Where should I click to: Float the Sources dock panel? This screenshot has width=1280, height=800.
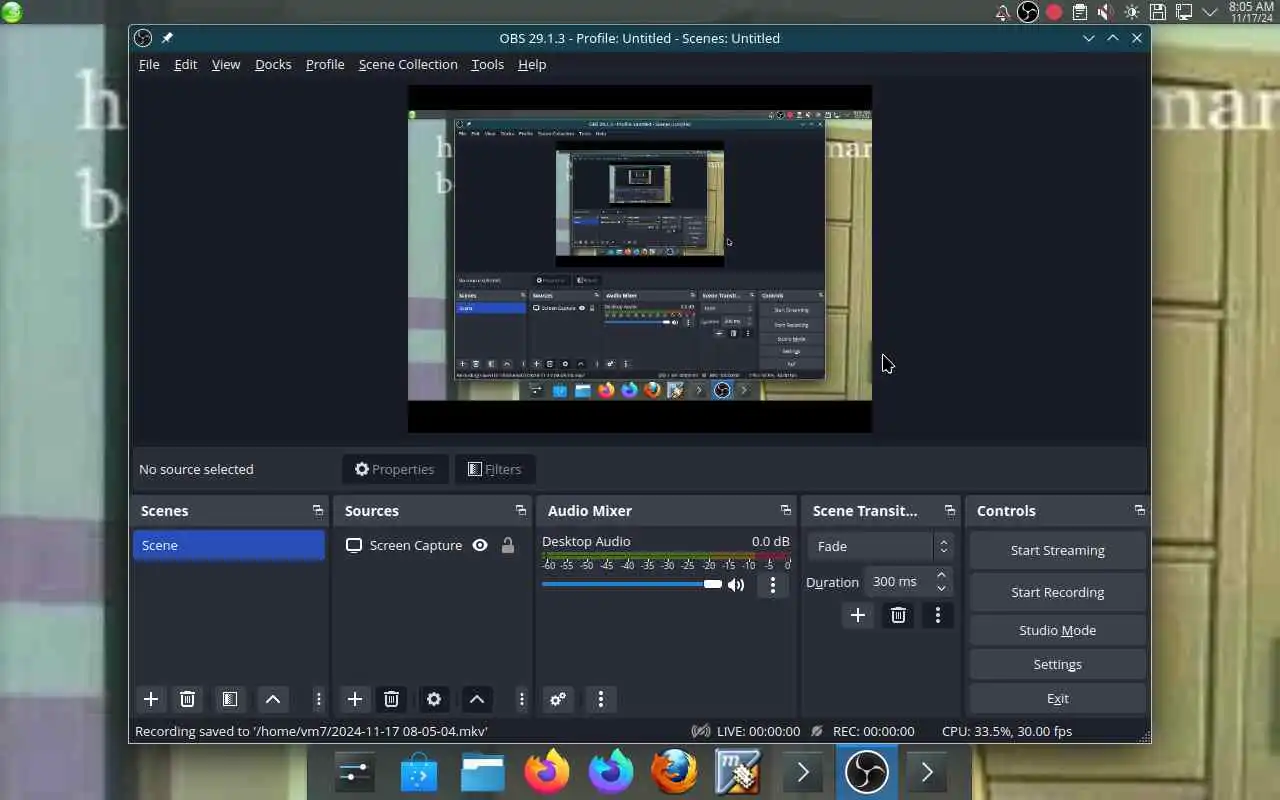pos(521,511)
